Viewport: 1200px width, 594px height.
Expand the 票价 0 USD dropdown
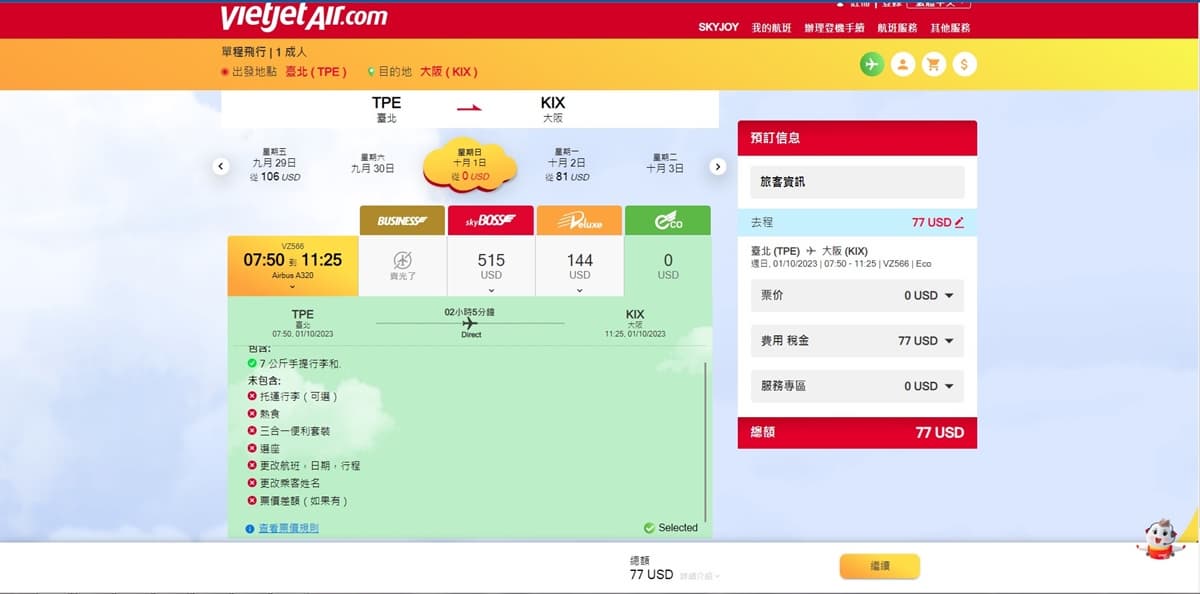[x=857, y=296]
